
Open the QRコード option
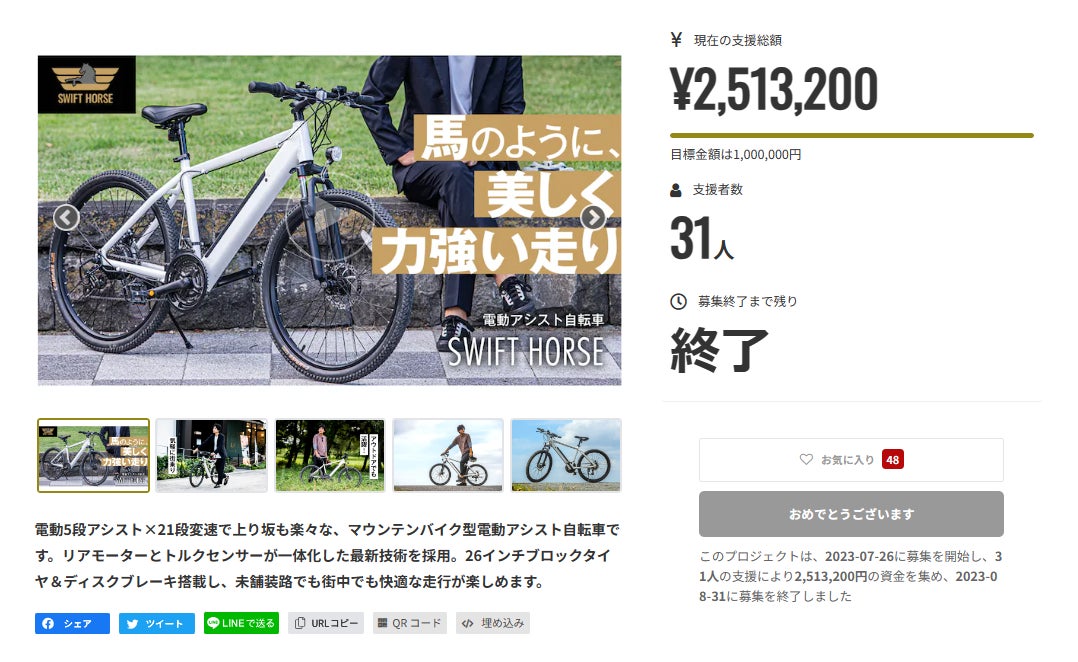(x=410, y=624)
